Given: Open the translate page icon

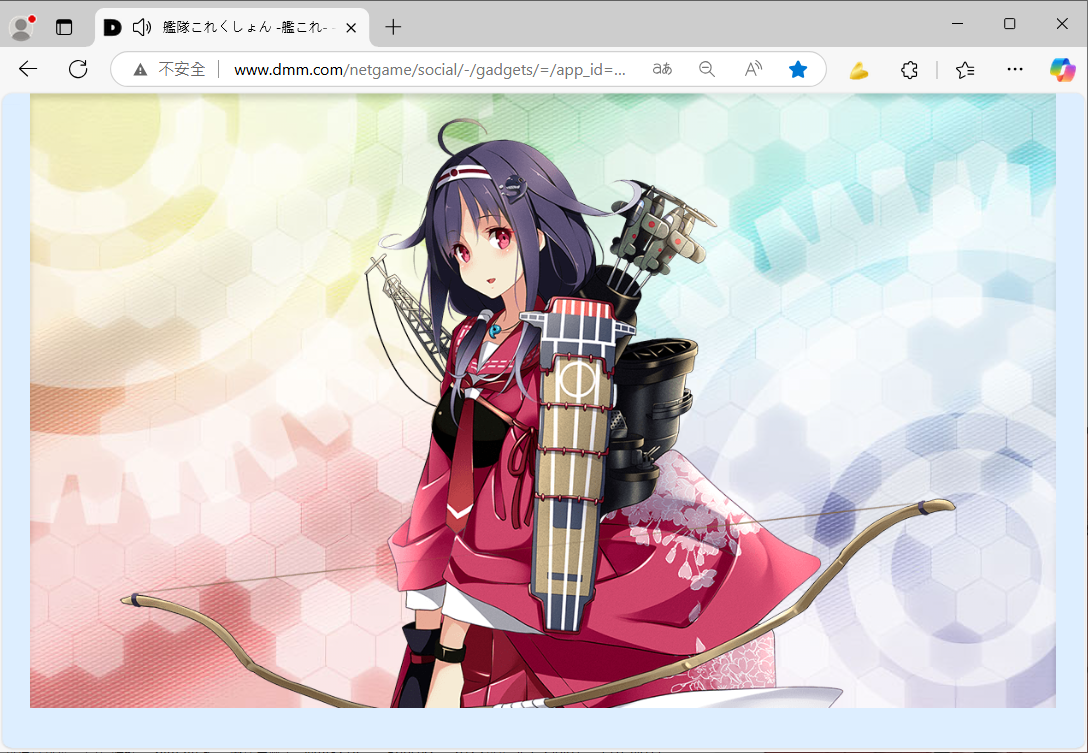Looking at the screenshot, I should point(662,69).
